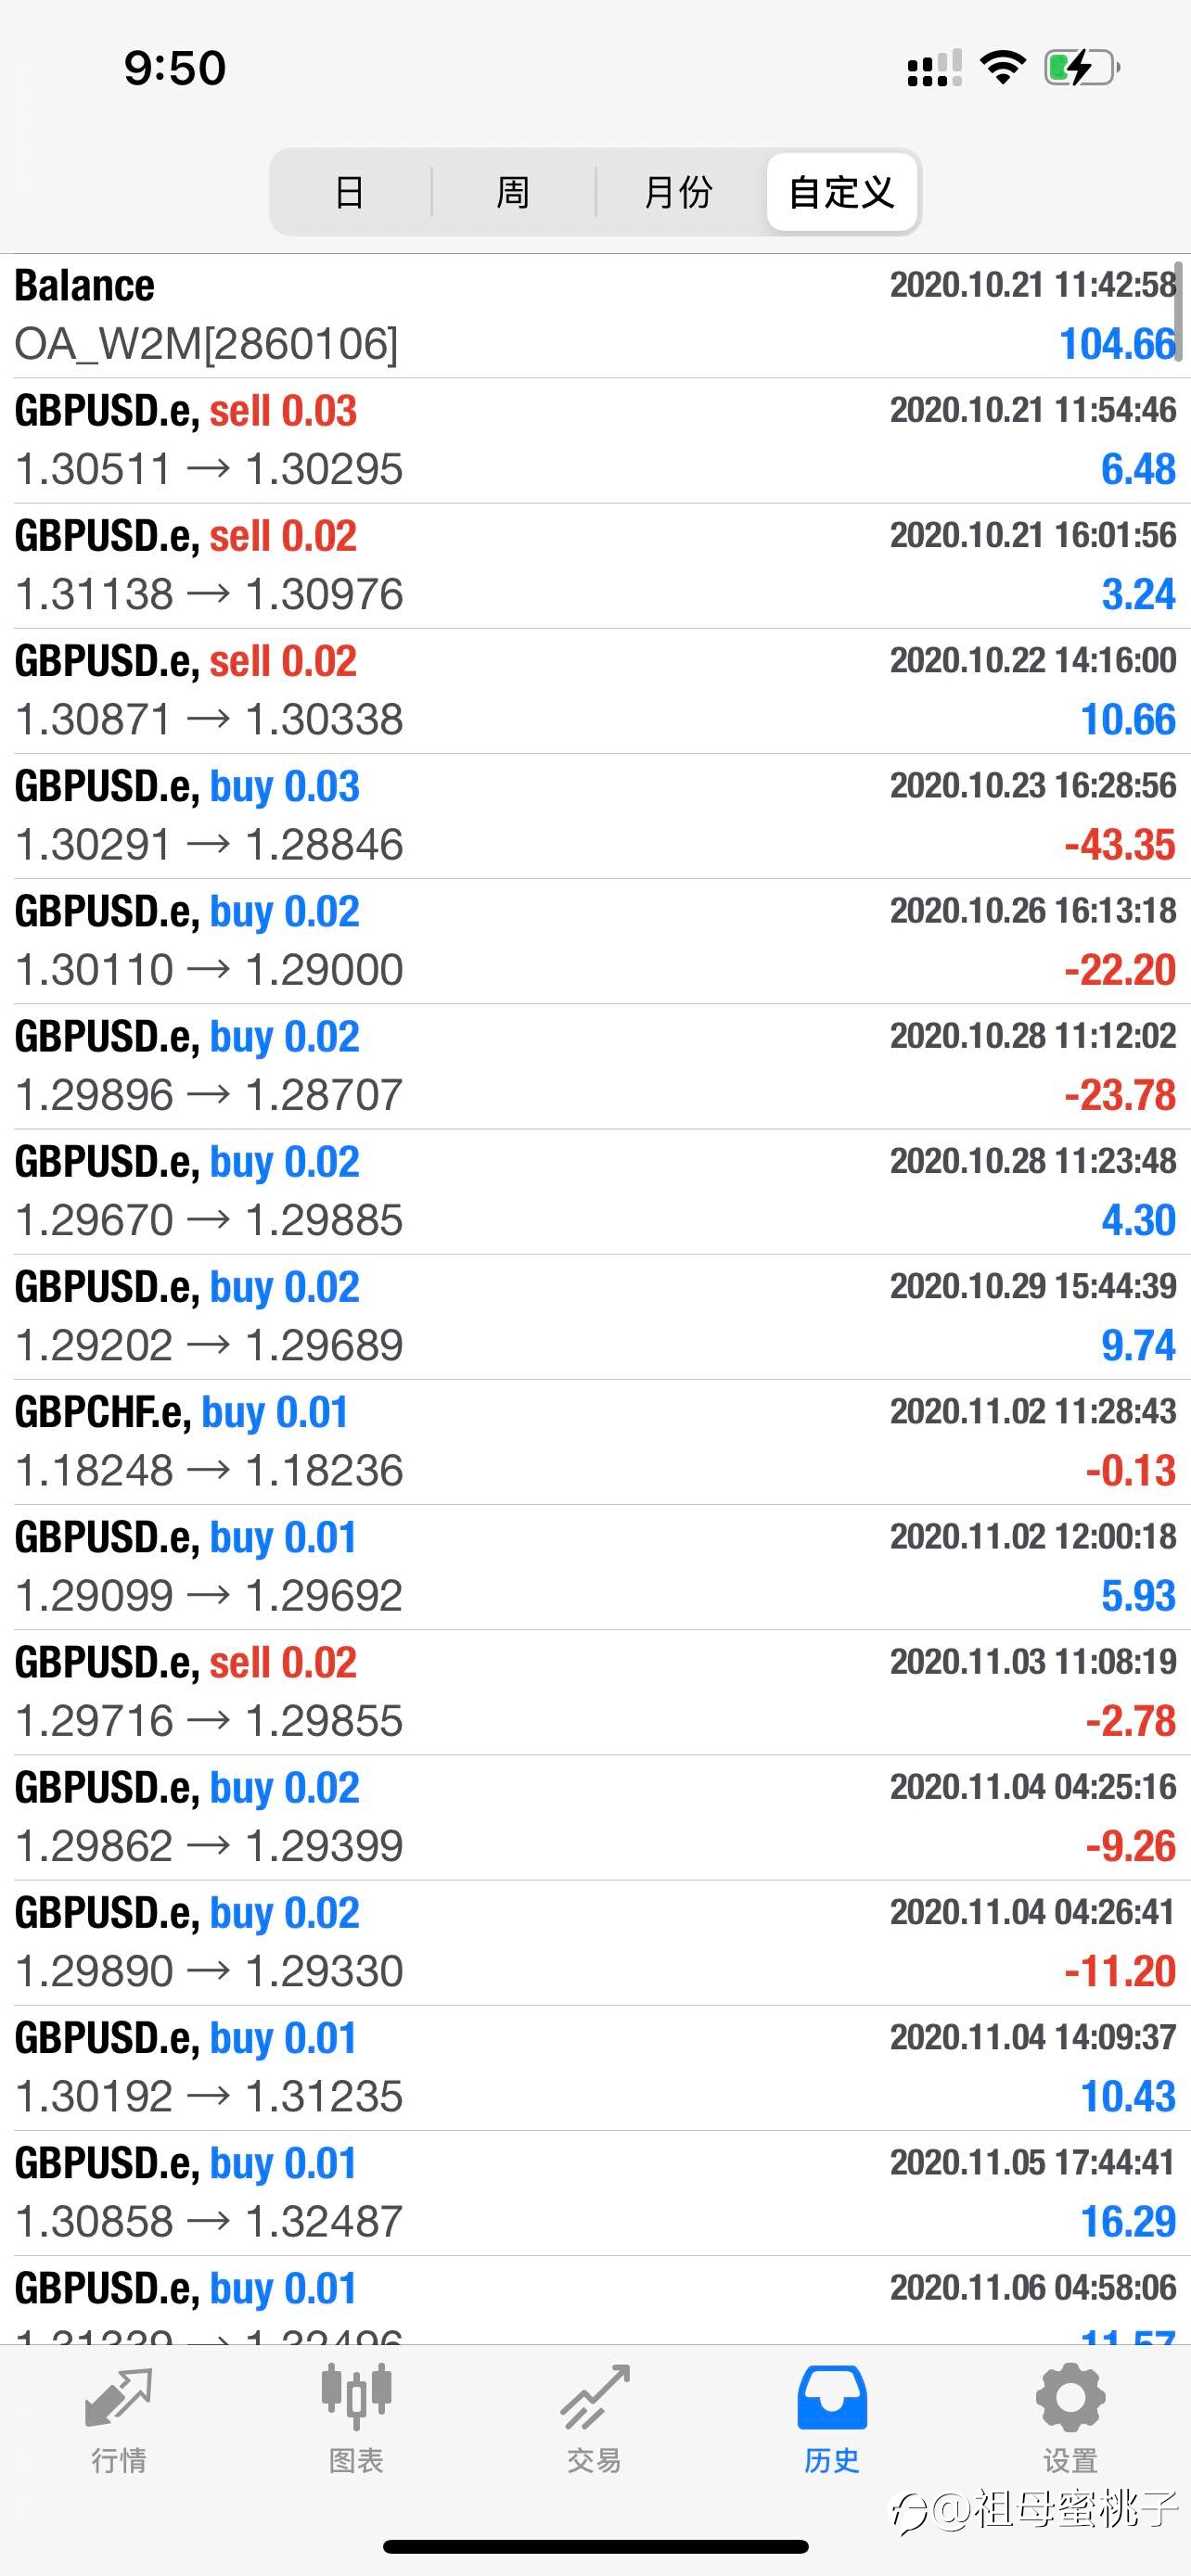Tap the 历史 history tab icon
Image resolution: width=1191 pixels, height=2576 pixels.
coord(832,2398)
